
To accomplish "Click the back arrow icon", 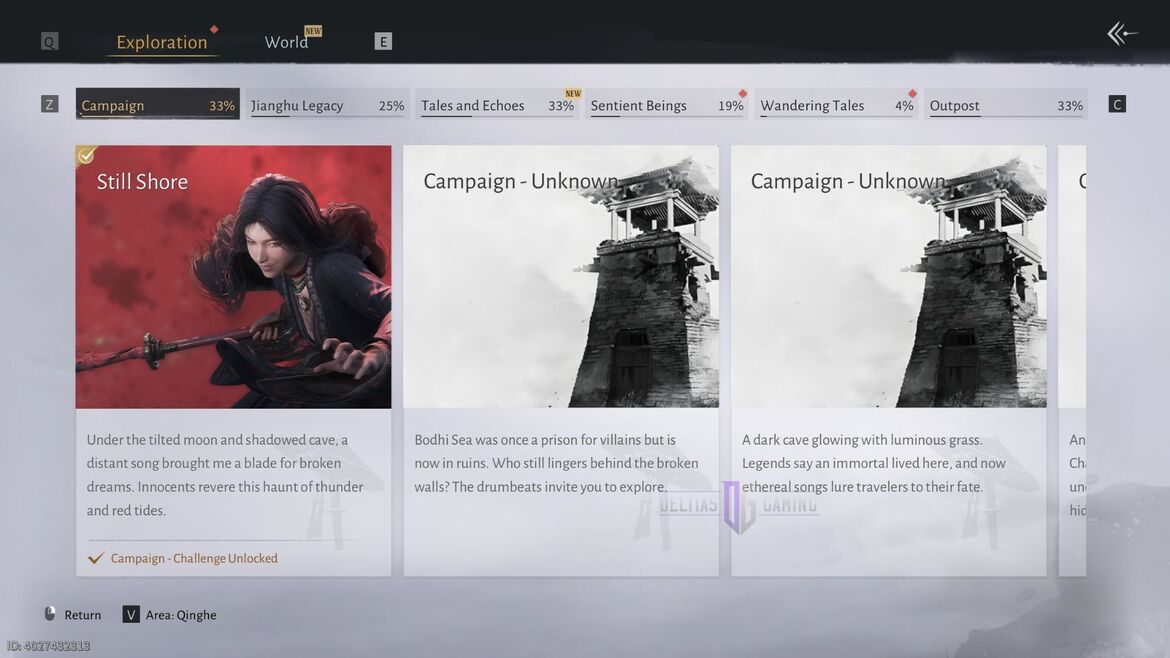I will 1122,34.
